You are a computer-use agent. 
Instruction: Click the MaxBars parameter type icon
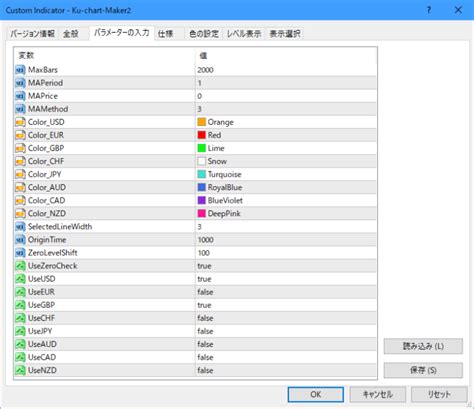[x=20, y=70]
